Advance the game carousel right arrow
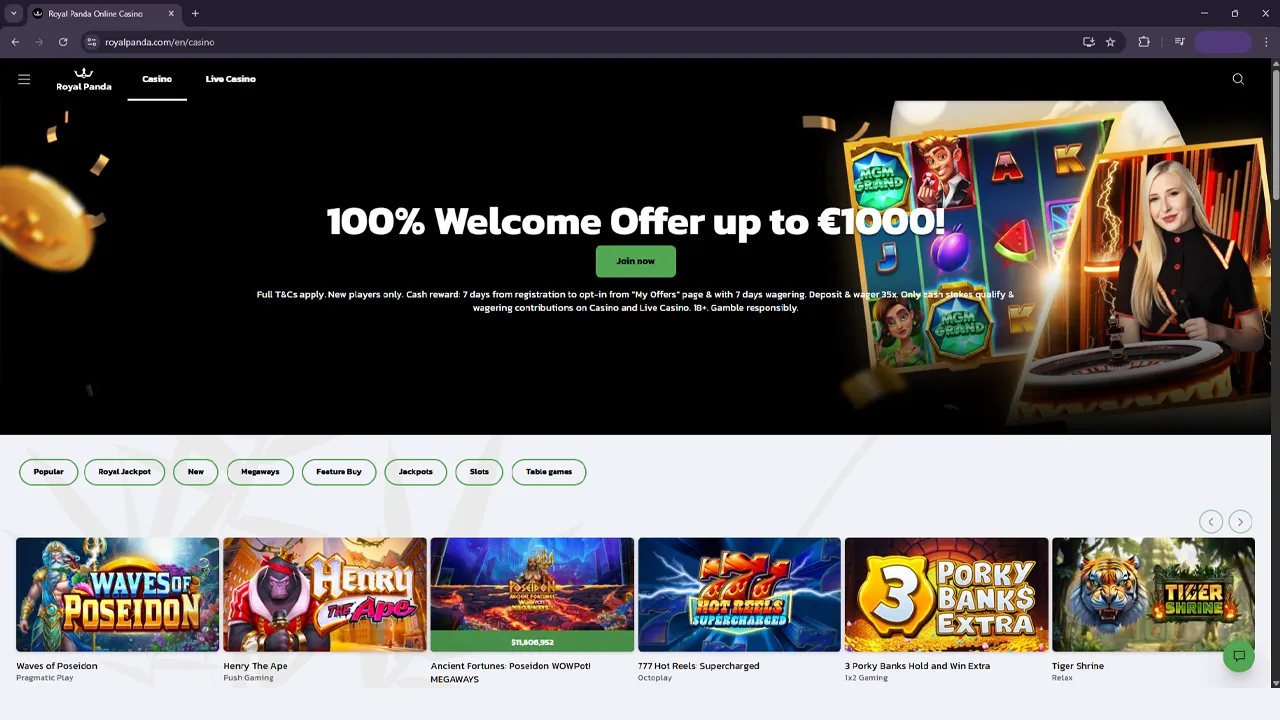Image resolution: width=1280 pixels, height=720 pixels. click(x=1240, y=521)
